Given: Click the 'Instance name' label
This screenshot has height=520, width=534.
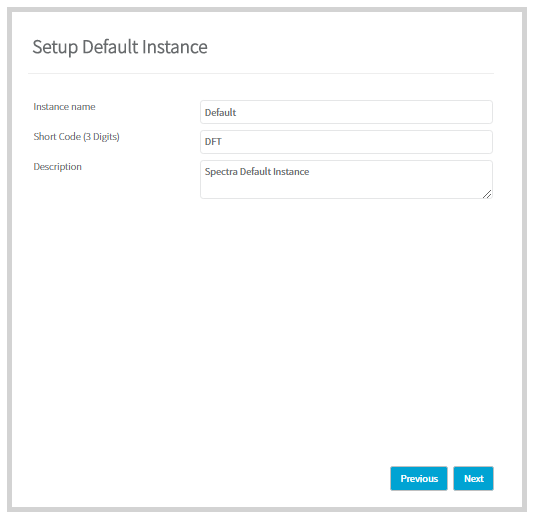Looking at the screenshot, I should tap(64, 107).
